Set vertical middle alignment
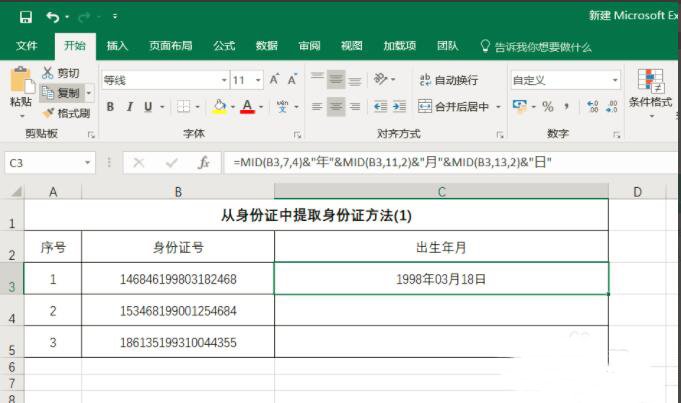 click(x=336, y=79)
